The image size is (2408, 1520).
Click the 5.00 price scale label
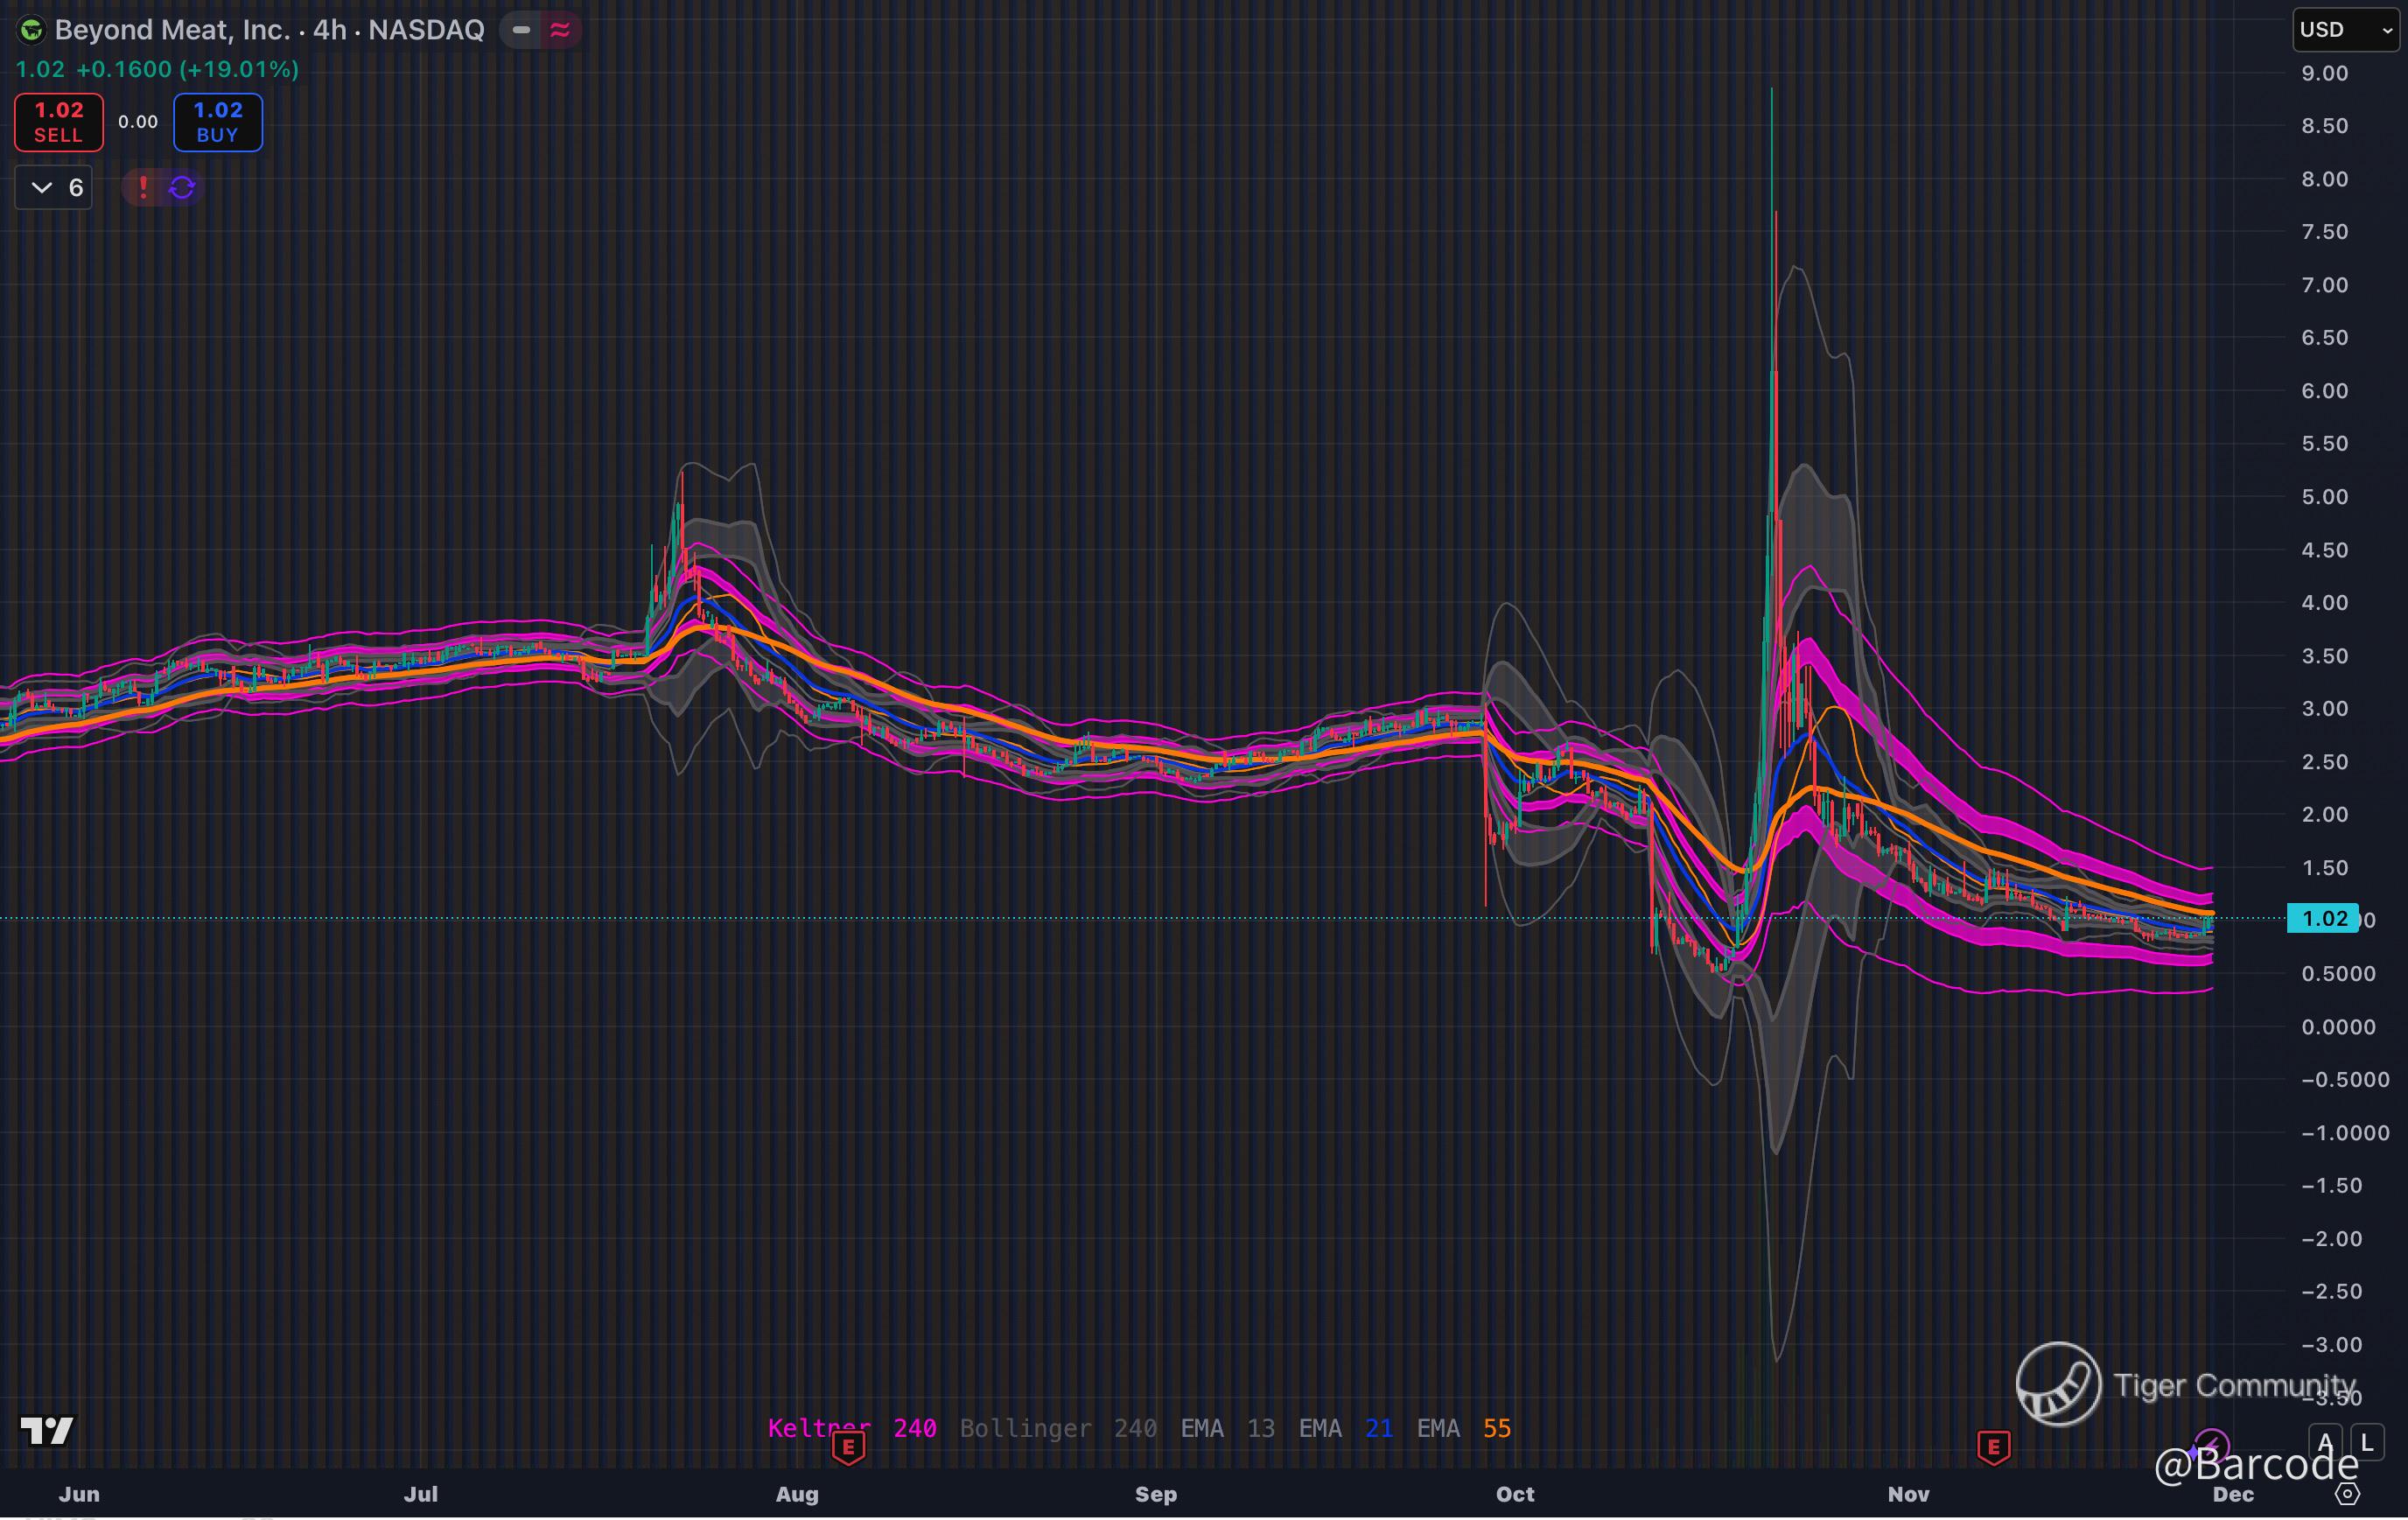(x=2324, y=497)
